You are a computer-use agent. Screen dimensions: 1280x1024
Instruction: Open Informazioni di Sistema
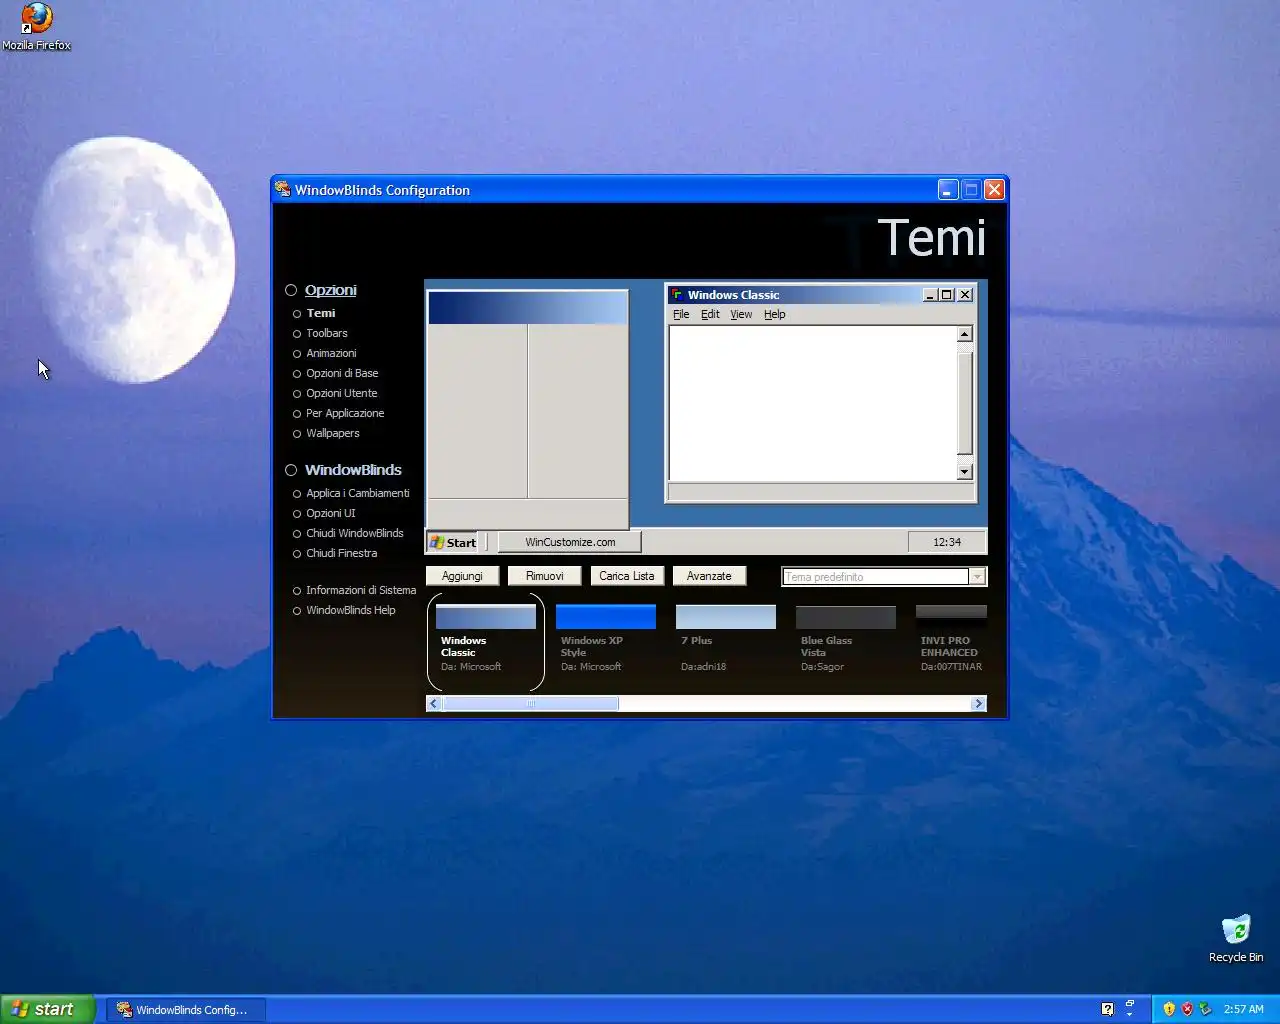pyautogui.click(x=361, y=590)
